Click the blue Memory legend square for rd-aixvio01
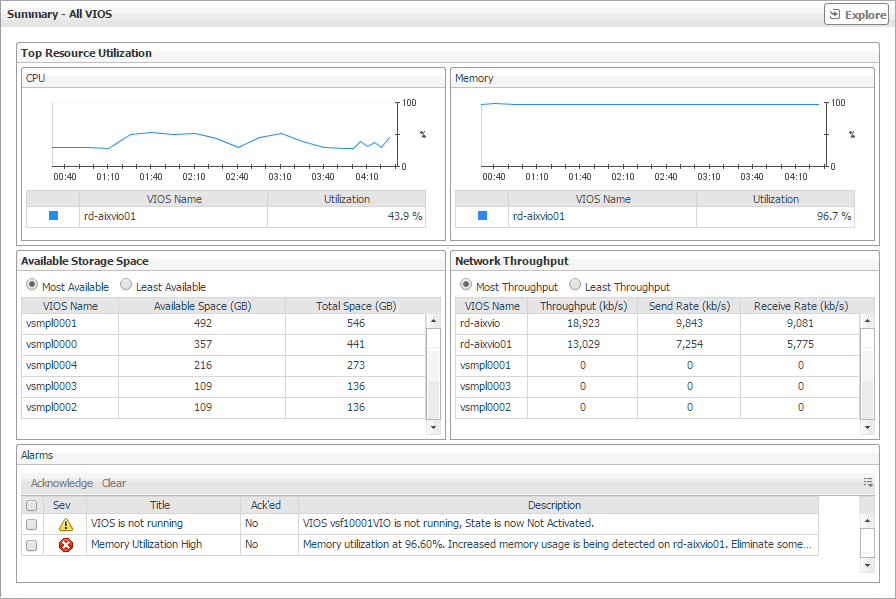896x599 pixels. pos(482,216)
